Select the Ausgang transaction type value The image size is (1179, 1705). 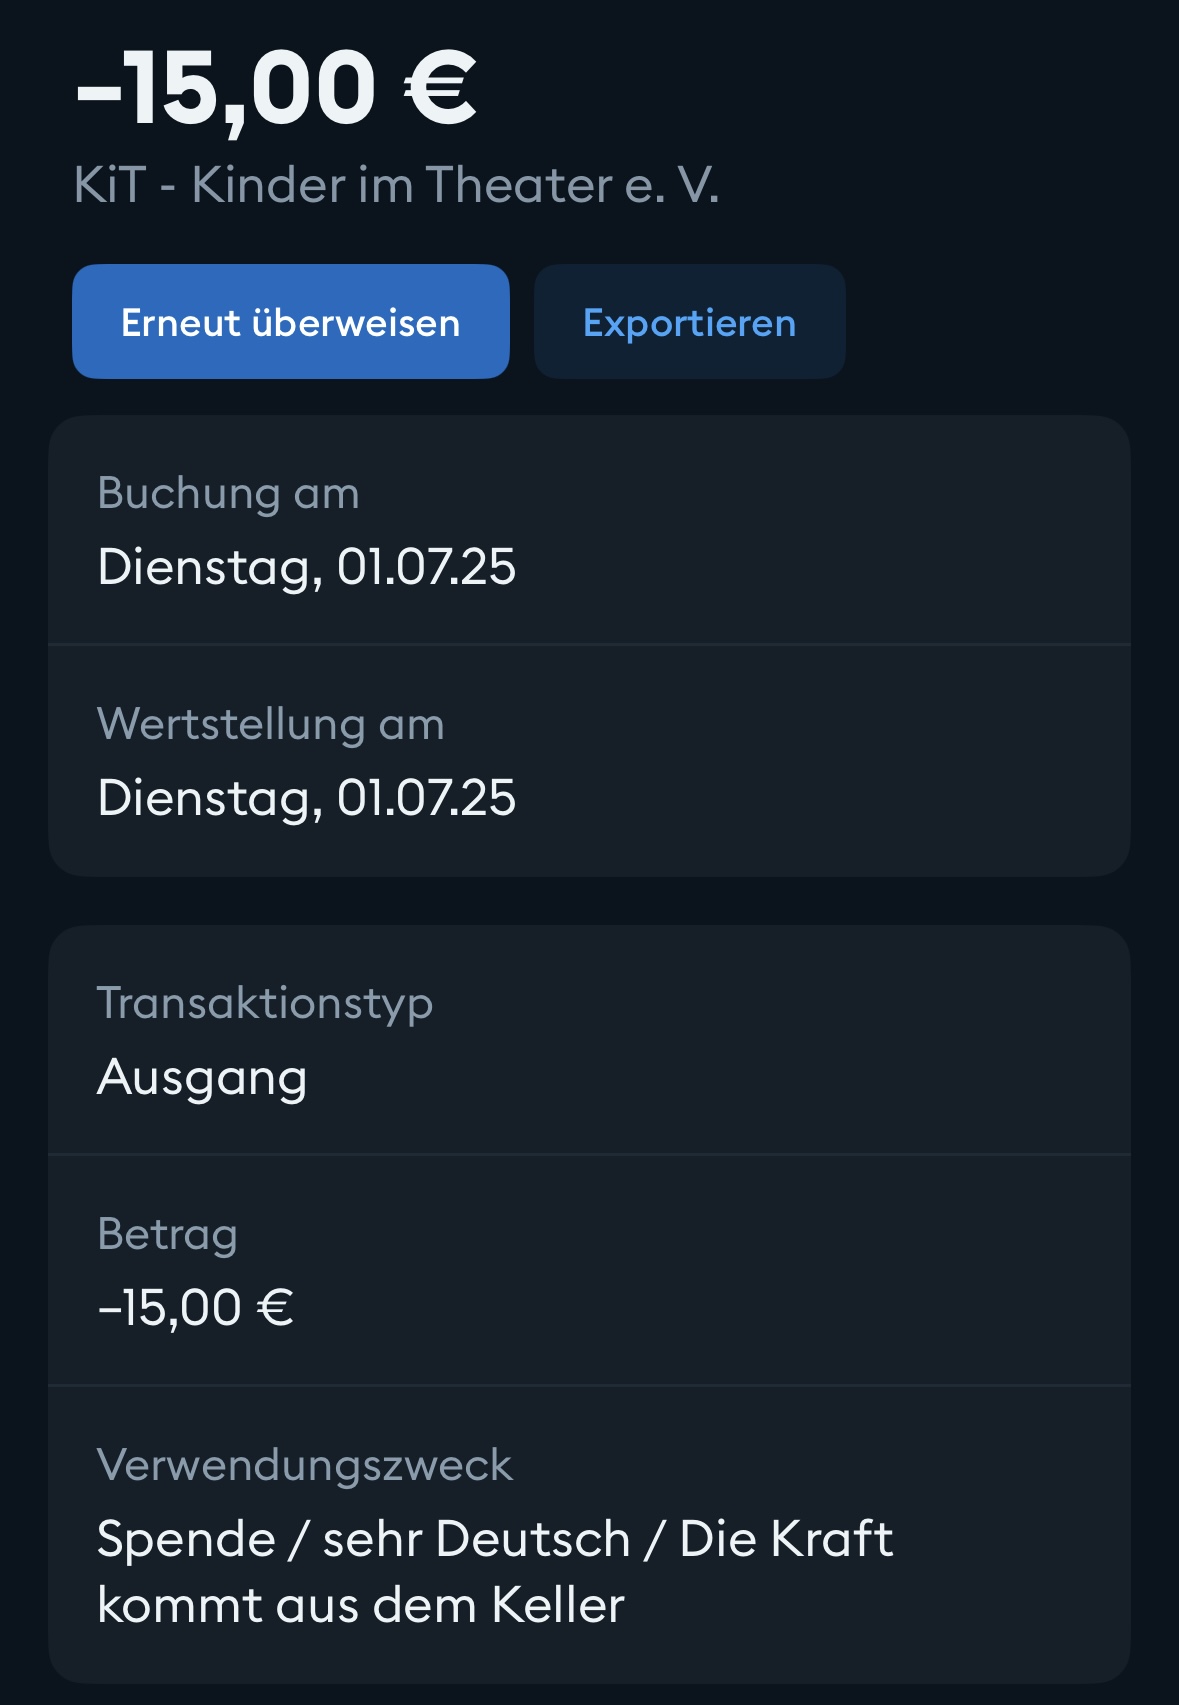(202, 1078)
